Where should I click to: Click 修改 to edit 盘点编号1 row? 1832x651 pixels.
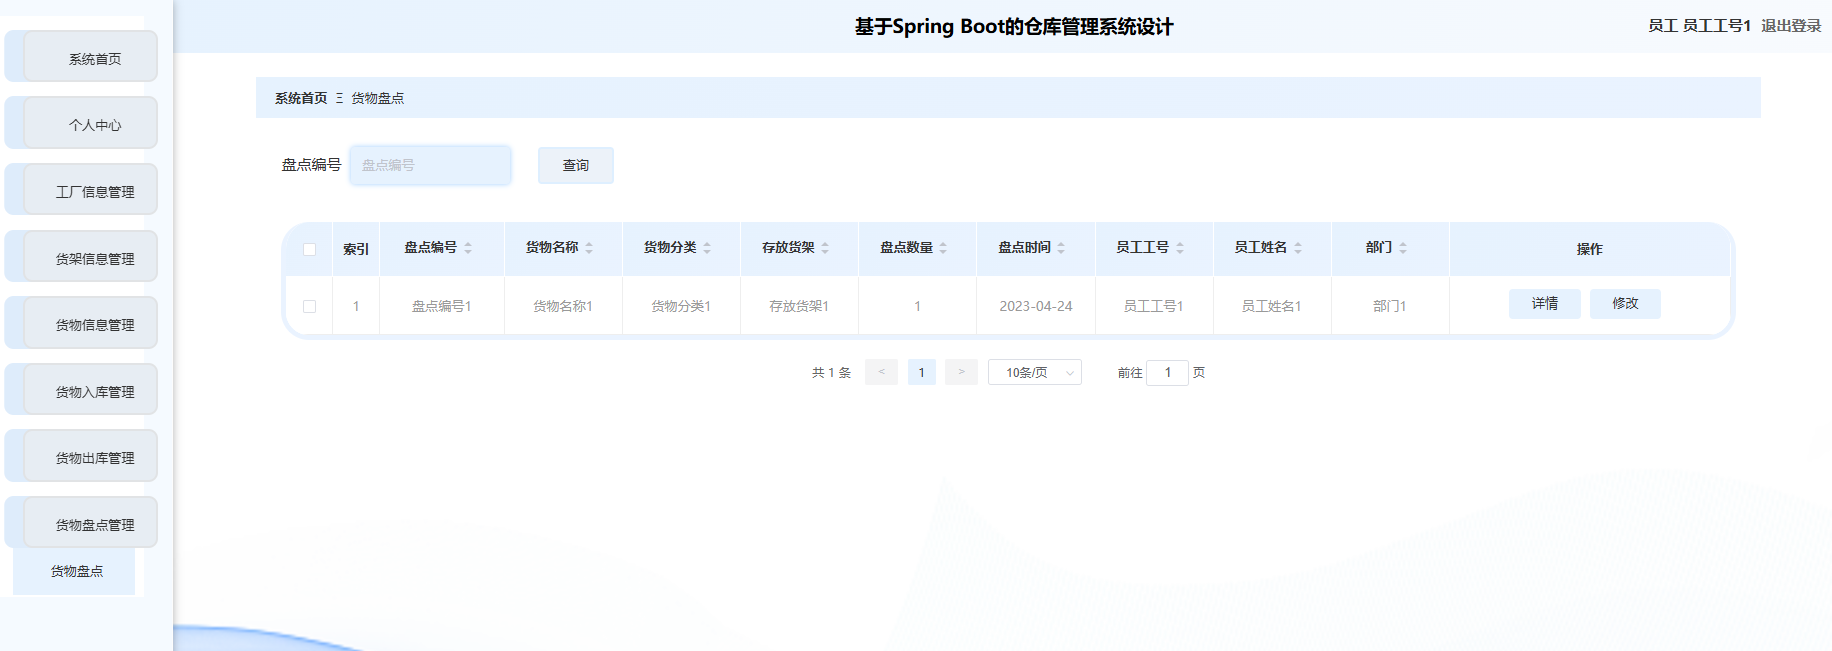[1625, 304]
